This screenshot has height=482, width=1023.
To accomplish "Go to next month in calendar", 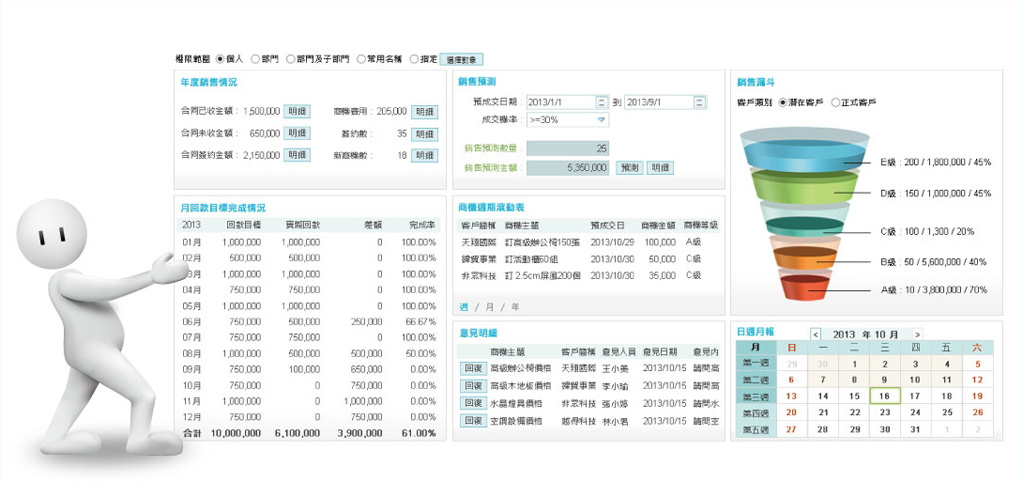I will tap(917, 334).
